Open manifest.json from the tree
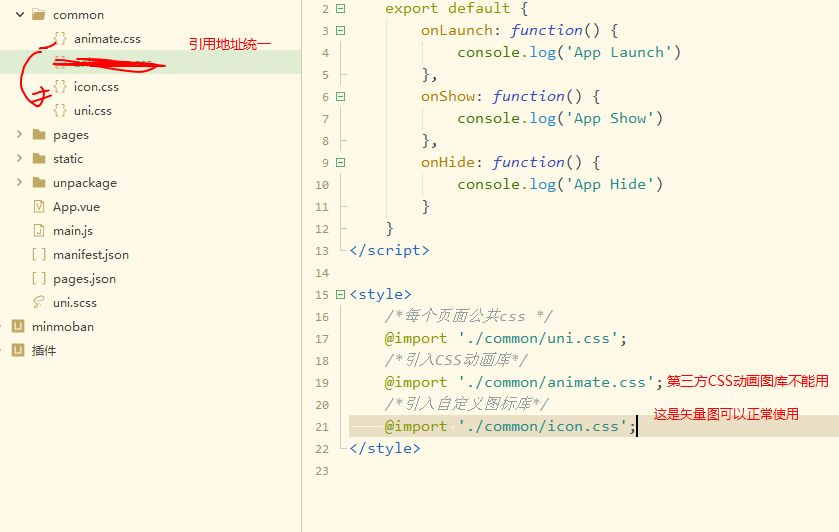Screen dimensions: 839x532 pyautogui.click(x=91, y=255)
